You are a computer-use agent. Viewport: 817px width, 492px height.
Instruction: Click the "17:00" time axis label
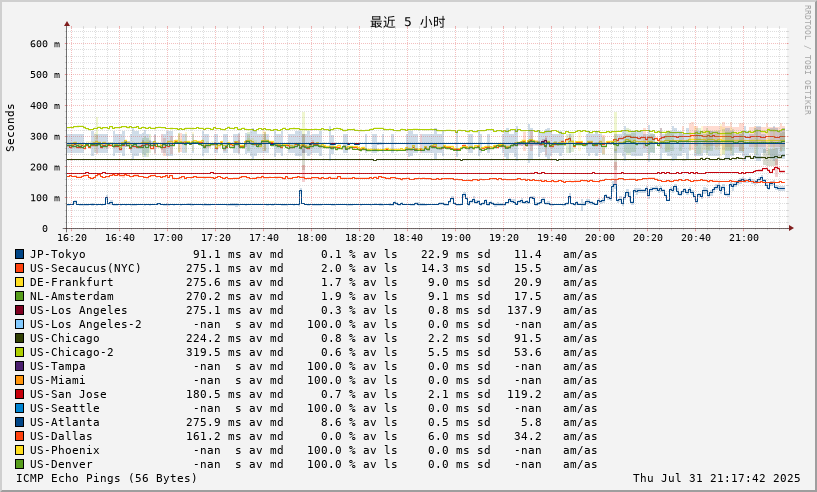click(x=168, y=238)
